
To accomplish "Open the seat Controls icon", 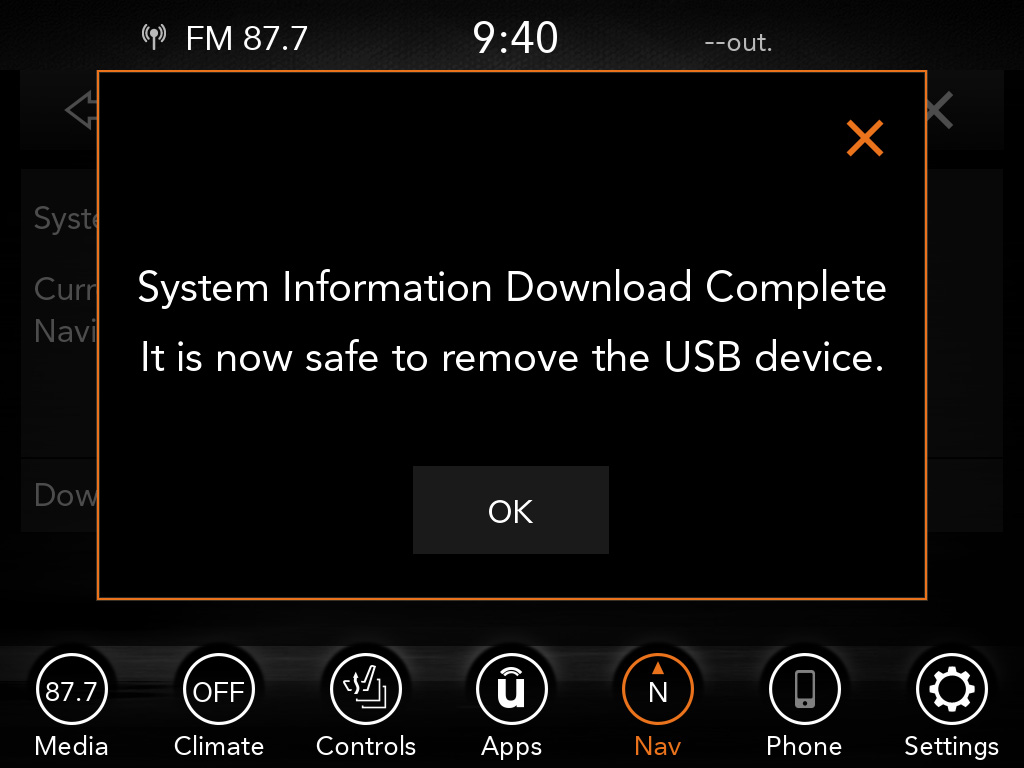I will coord(366,690).
